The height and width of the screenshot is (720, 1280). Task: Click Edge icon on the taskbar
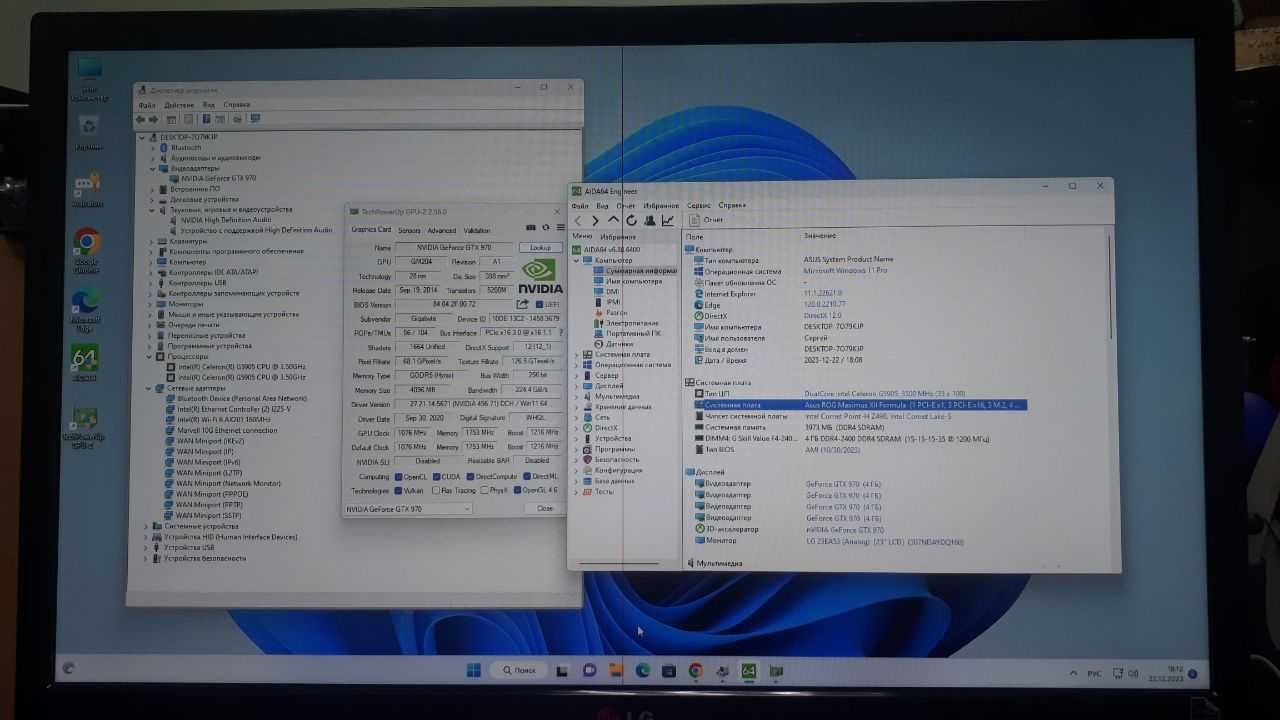click(643, 671)
